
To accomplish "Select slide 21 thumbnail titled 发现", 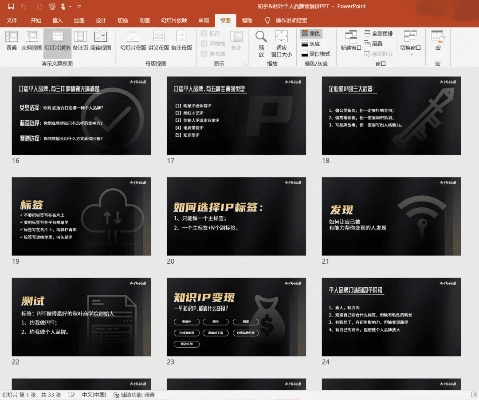I will point(391,216).
